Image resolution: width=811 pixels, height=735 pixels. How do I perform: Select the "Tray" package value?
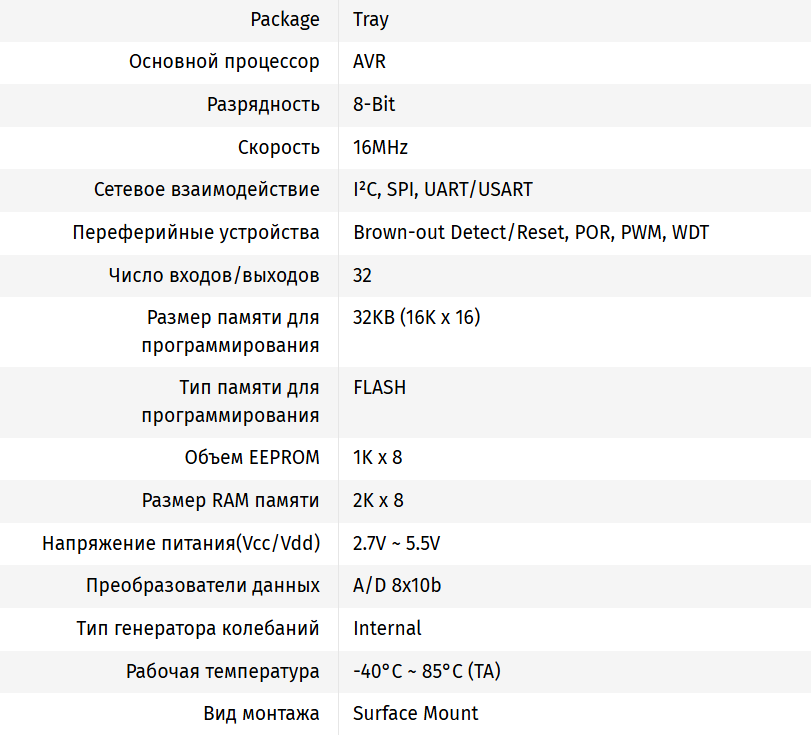tap(371, 20)
